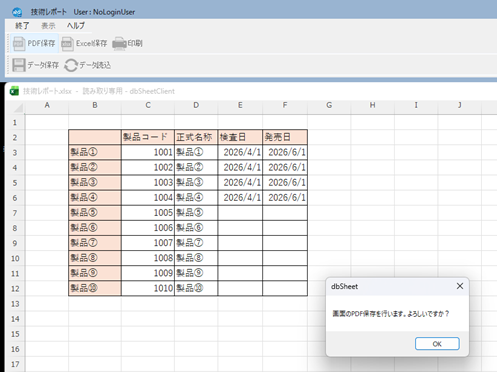
Task: Click cell D9 showing 製品⑦
Action: [196, 243]
